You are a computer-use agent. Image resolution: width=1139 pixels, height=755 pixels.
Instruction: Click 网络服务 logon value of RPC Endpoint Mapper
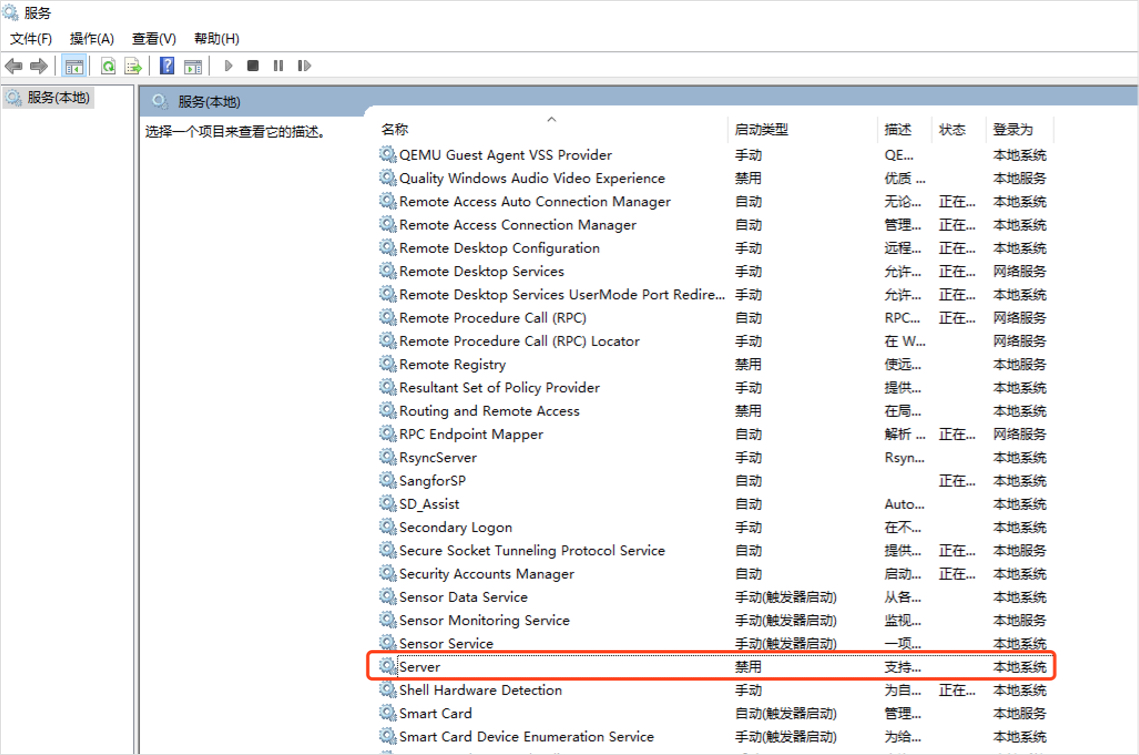point(1020,434)
